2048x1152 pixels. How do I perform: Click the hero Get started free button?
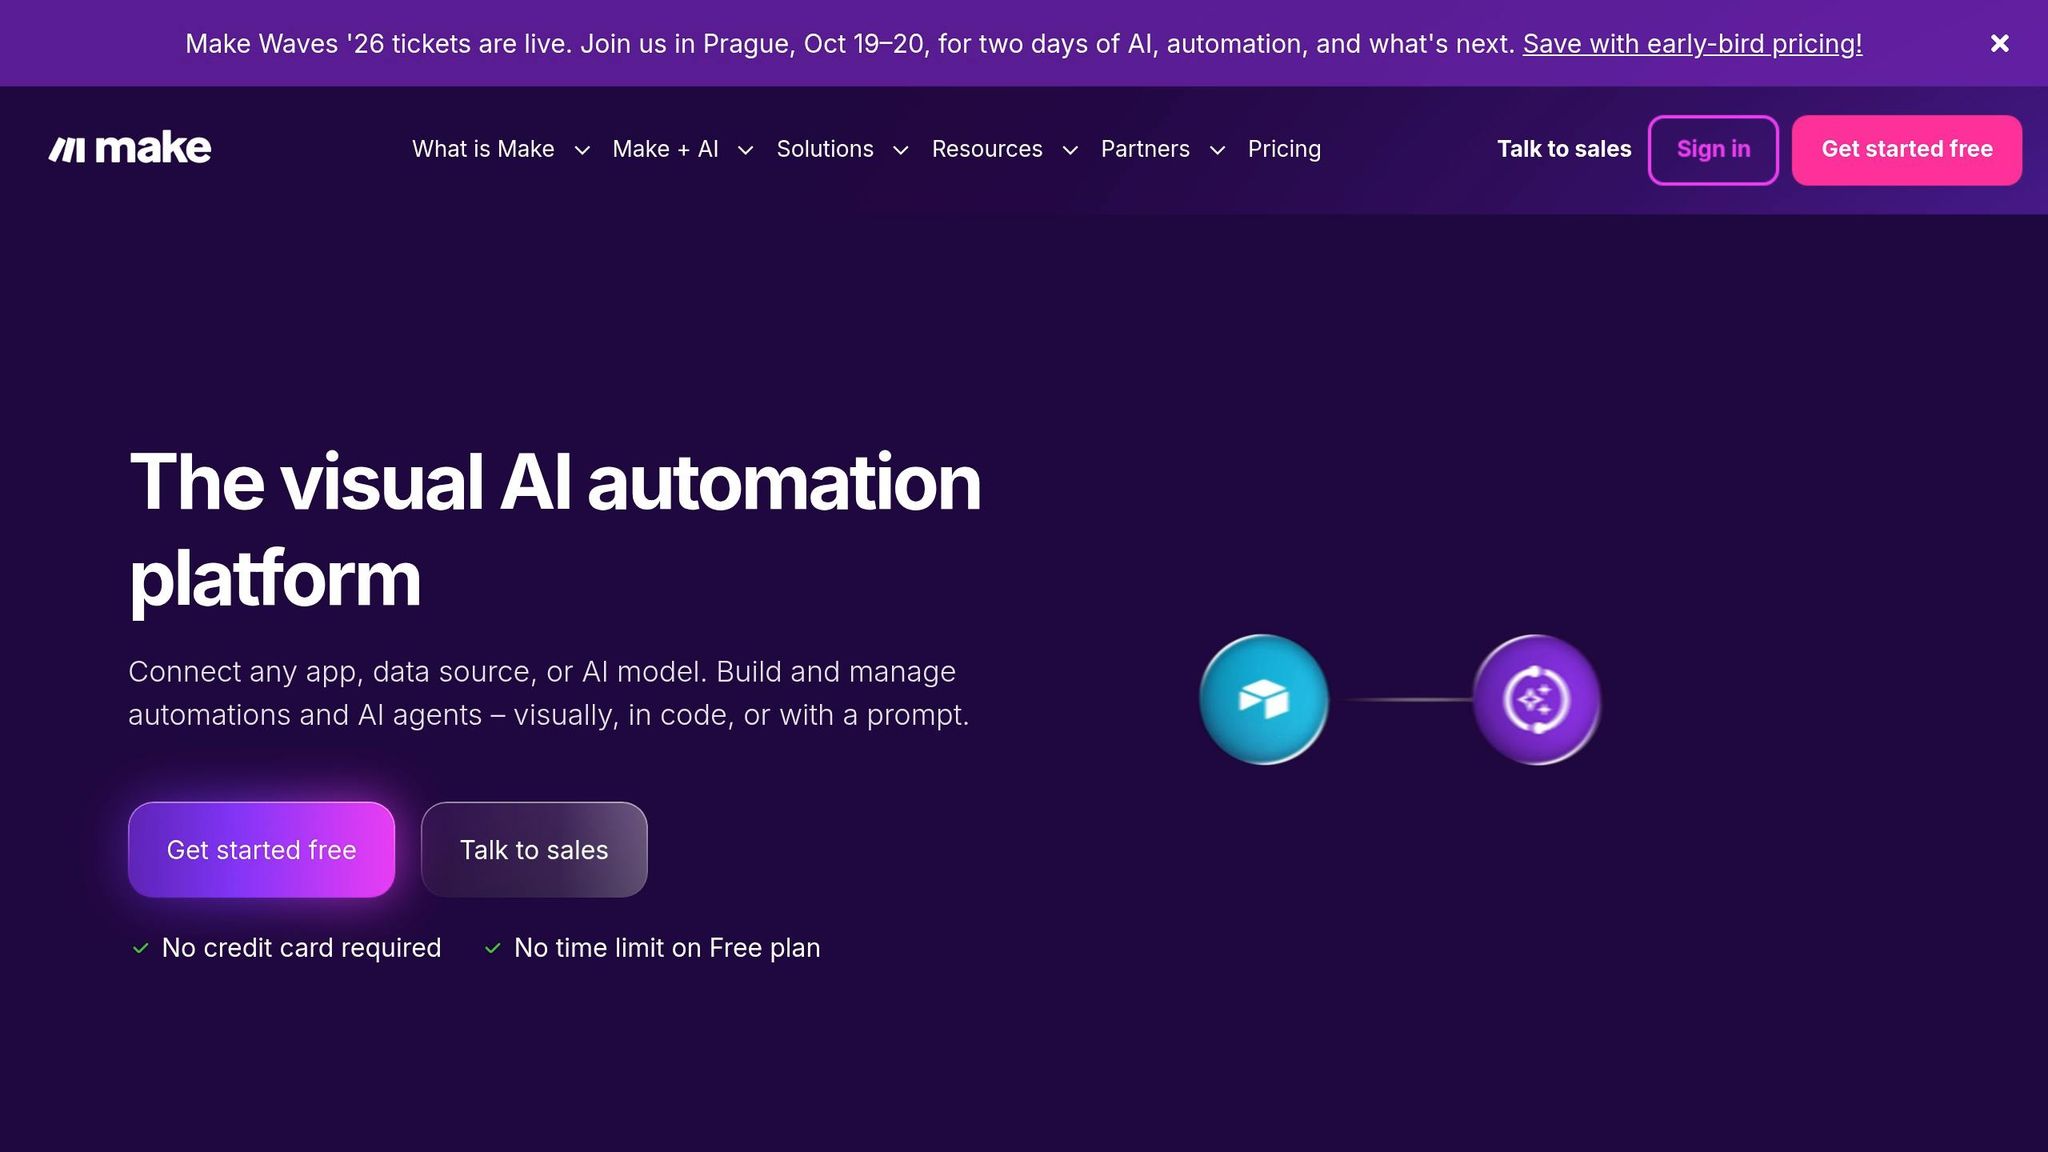pyautogui.click(x=261, y=850)
